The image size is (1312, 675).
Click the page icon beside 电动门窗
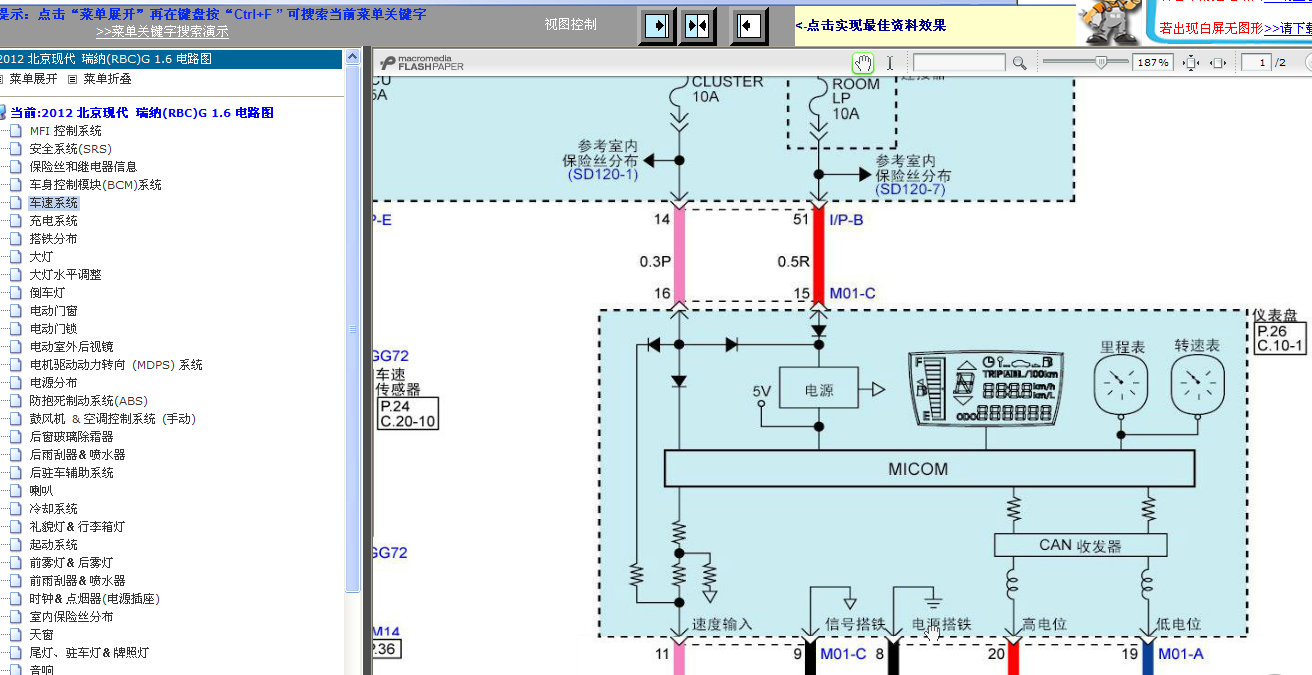(x=15, y=311)
